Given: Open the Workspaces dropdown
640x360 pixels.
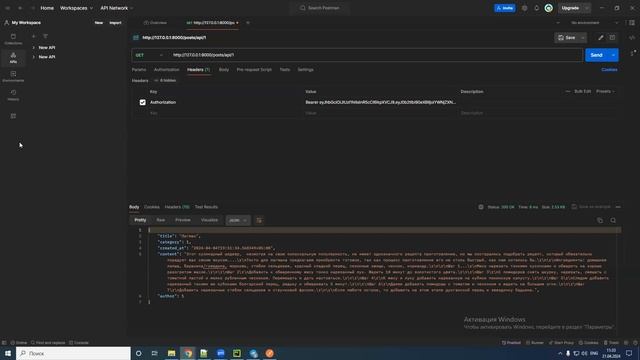Looking at the screenshot, I should coord(76,8).
